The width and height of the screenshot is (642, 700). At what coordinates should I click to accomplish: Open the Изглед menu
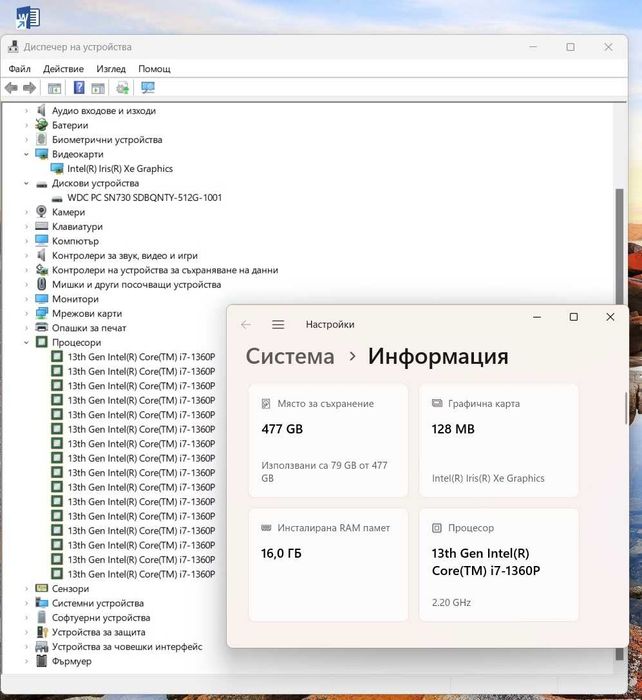[111, 69]
